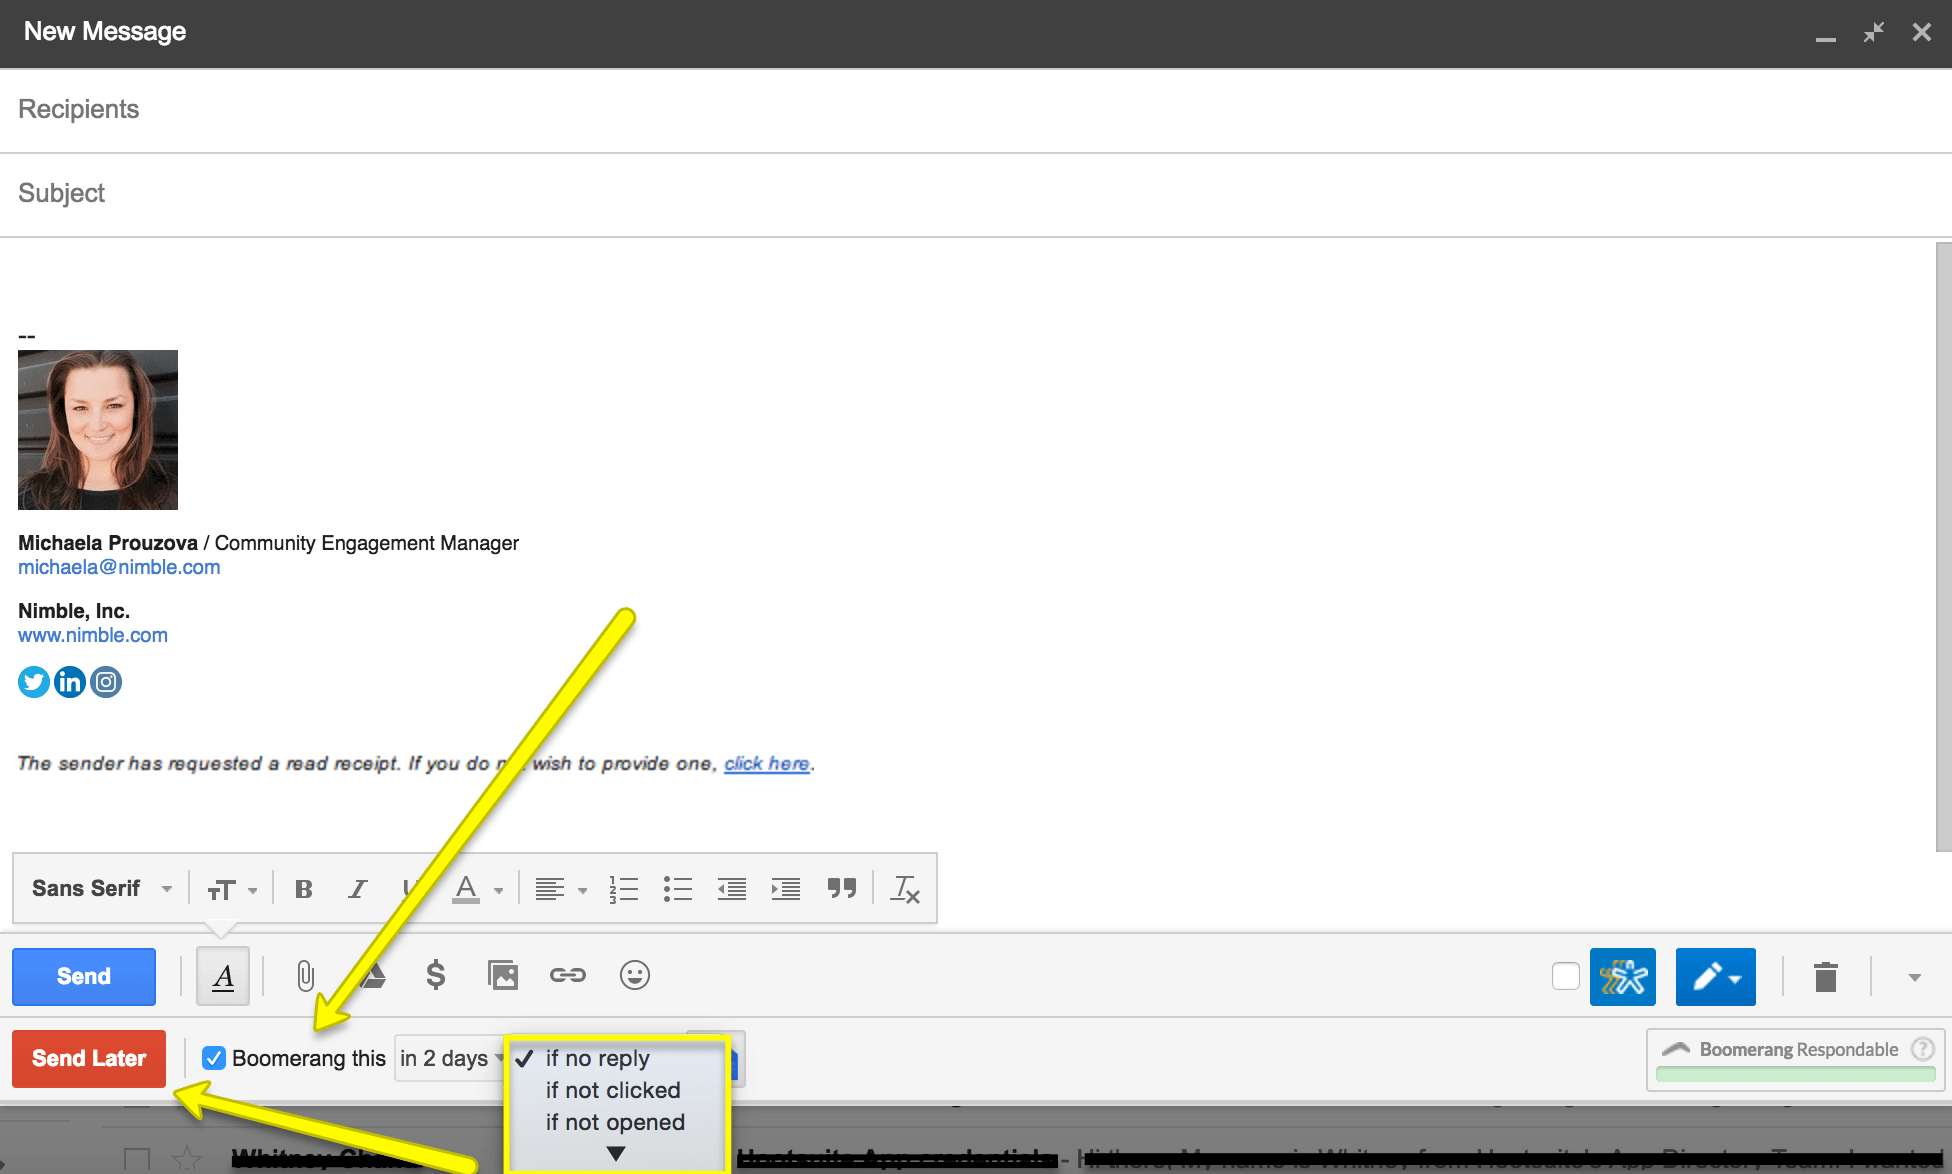This screenshot has height=1174, width=1952.
Task: Click the red Send Later button
Action: point(89,1058)
